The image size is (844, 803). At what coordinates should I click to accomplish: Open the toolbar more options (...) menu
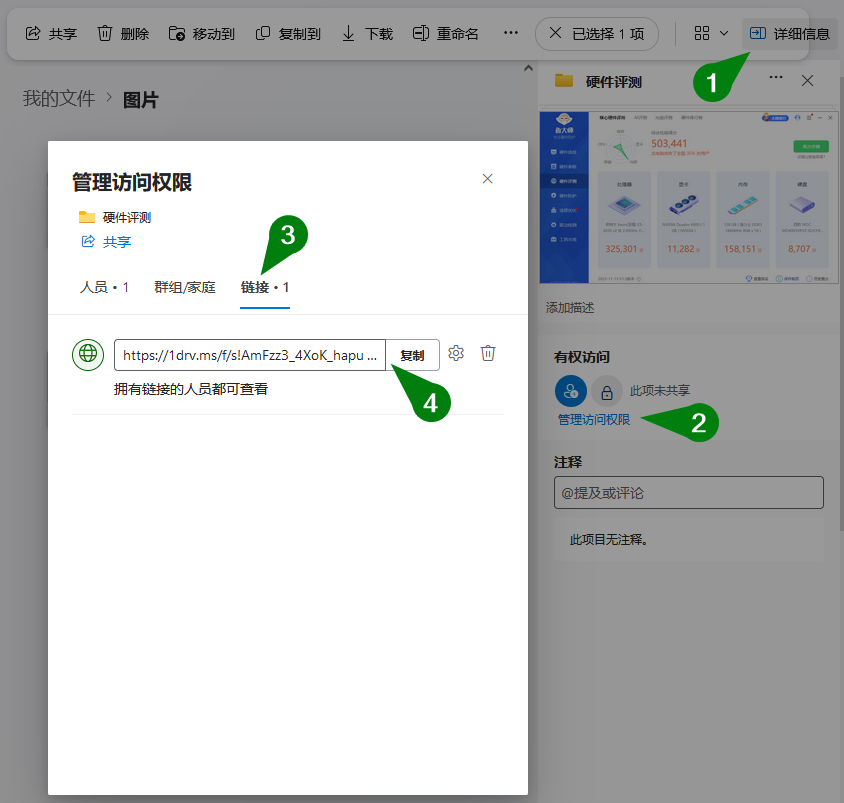click(510, 33)
